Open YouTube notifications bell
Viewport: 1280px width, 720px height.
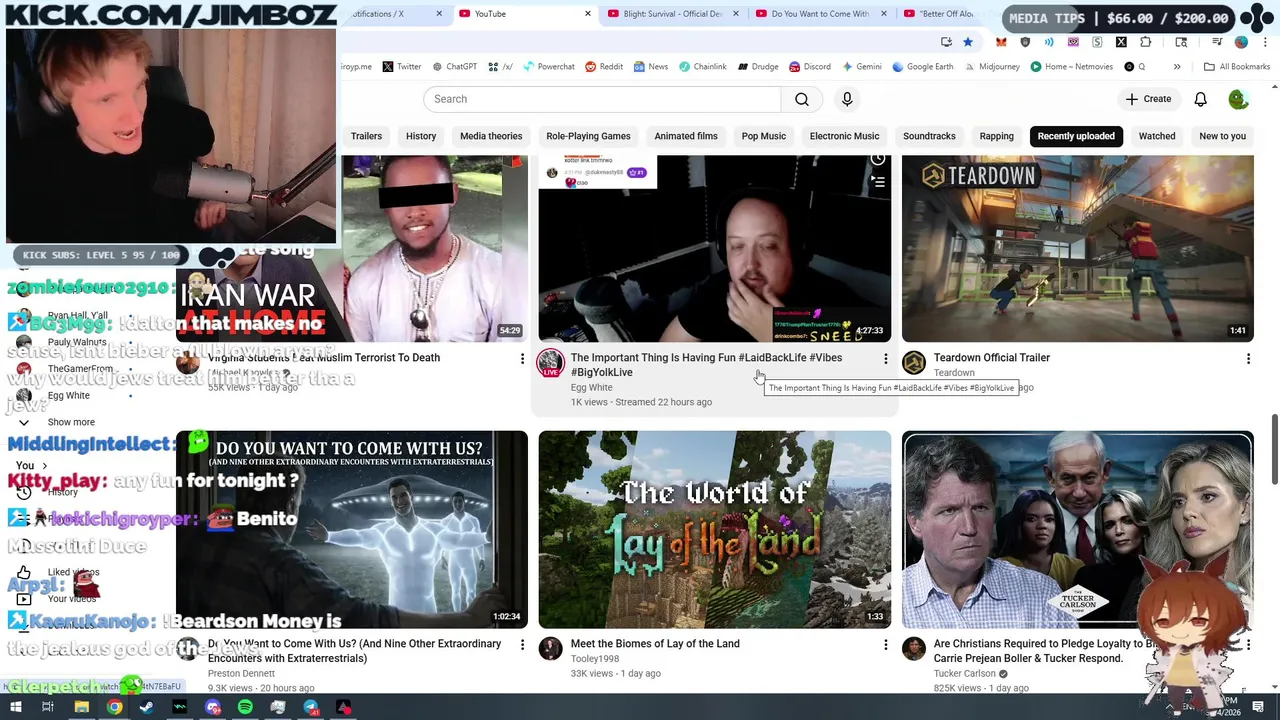(1200, 99)
